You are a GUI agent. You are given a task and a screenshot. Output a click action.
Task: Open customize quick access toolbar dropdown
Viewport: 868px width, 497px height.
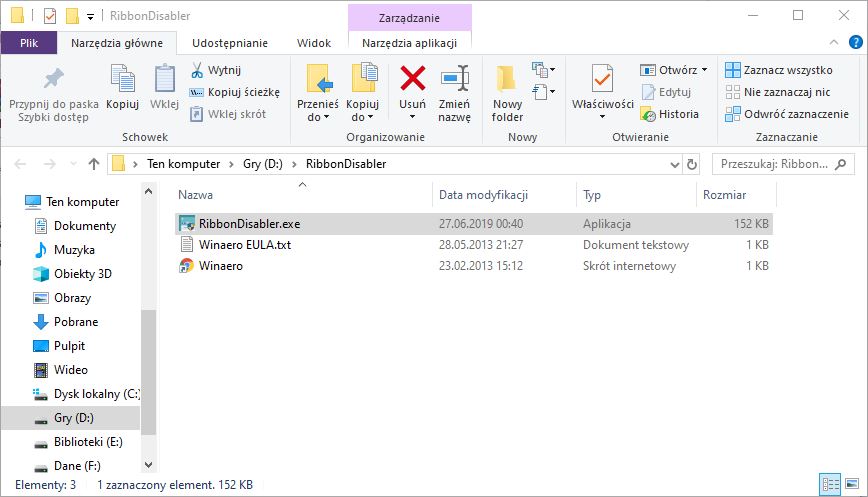[90, 17]
